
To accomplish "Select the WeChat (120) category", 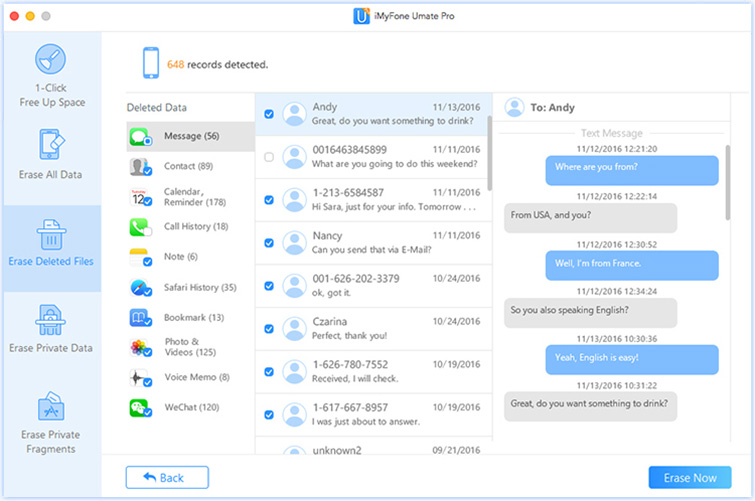I will pos(191,408).
